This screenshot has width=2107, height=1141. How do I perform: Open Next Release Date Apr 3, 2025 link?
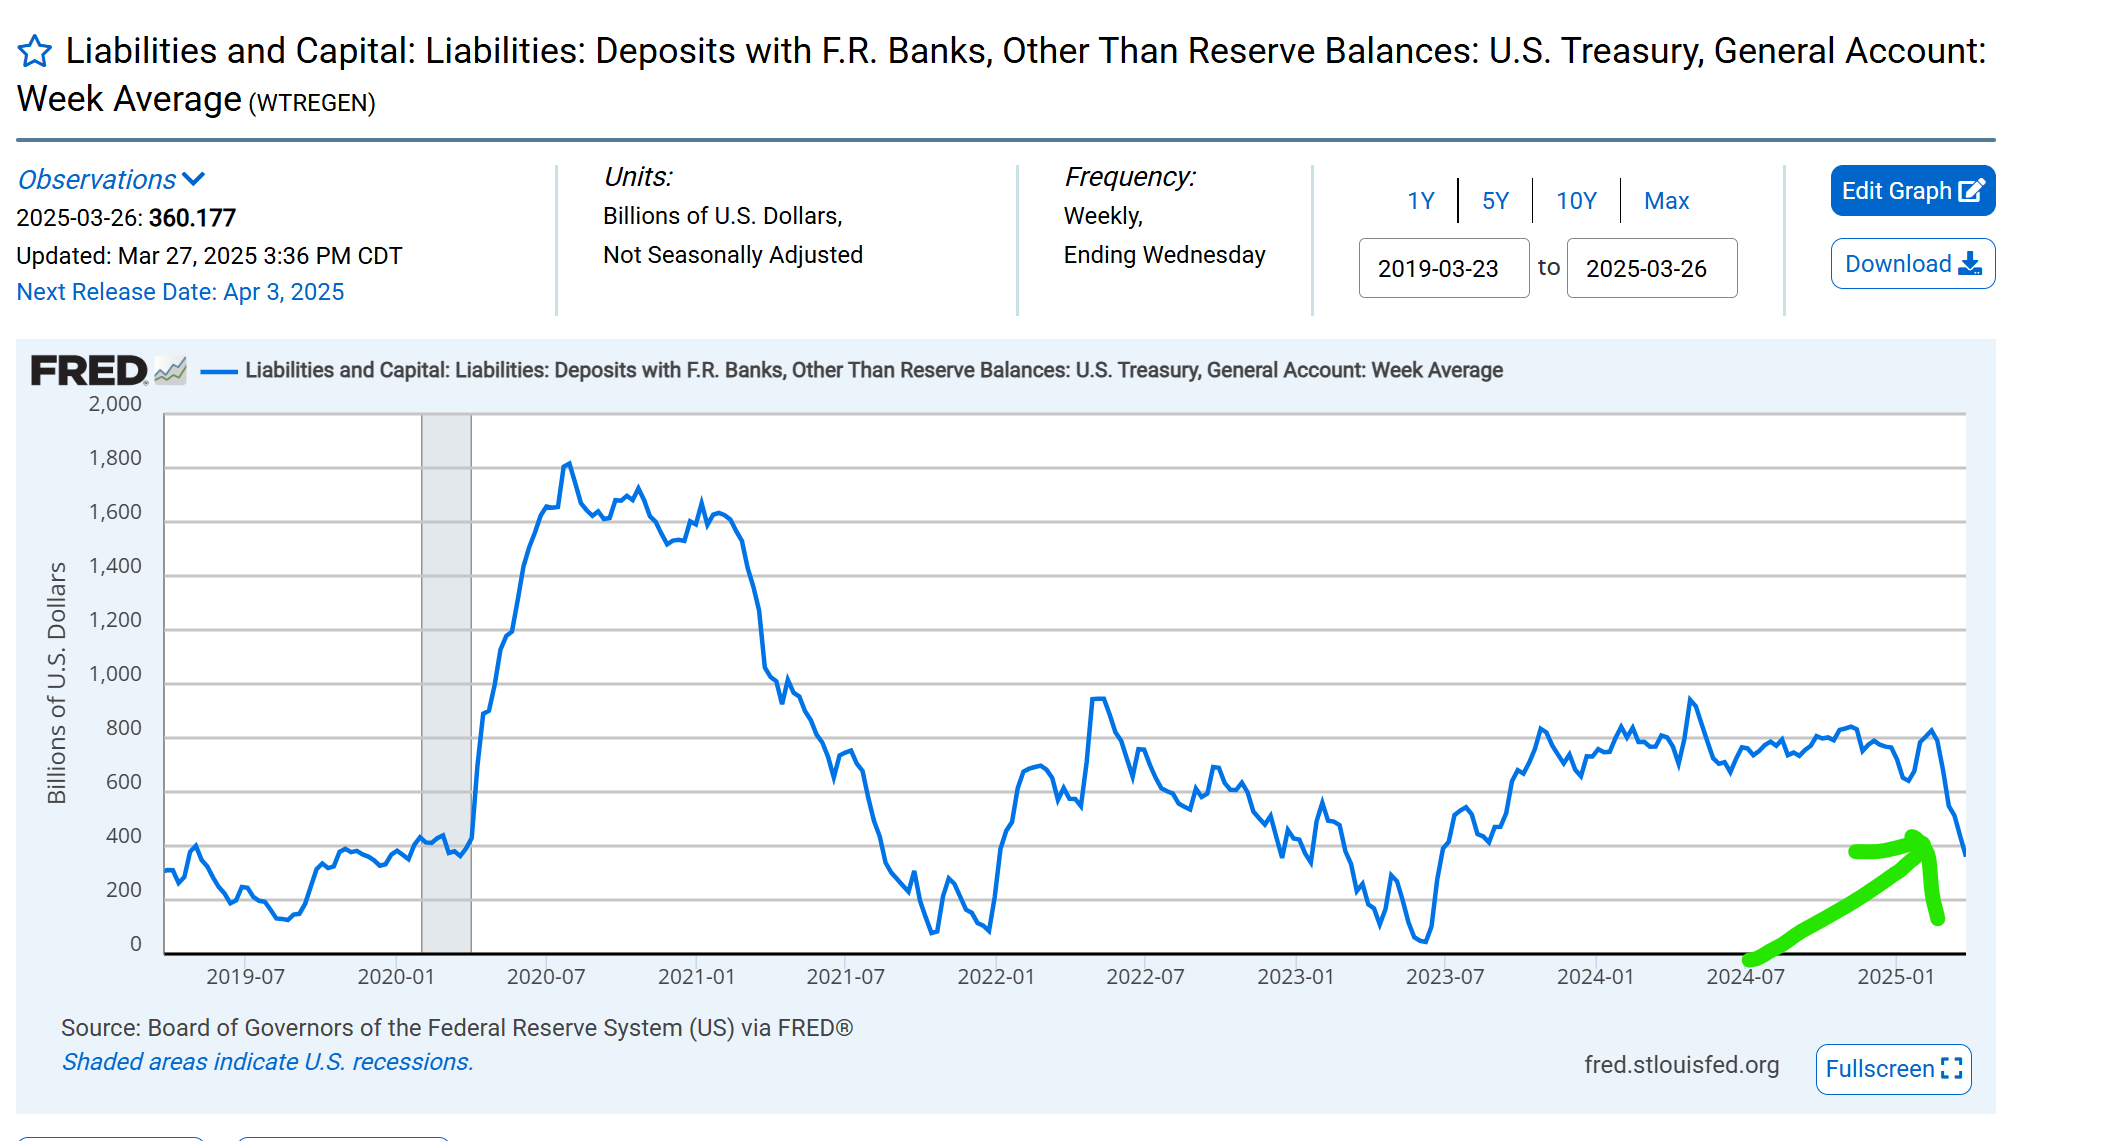tap(180, 292)
